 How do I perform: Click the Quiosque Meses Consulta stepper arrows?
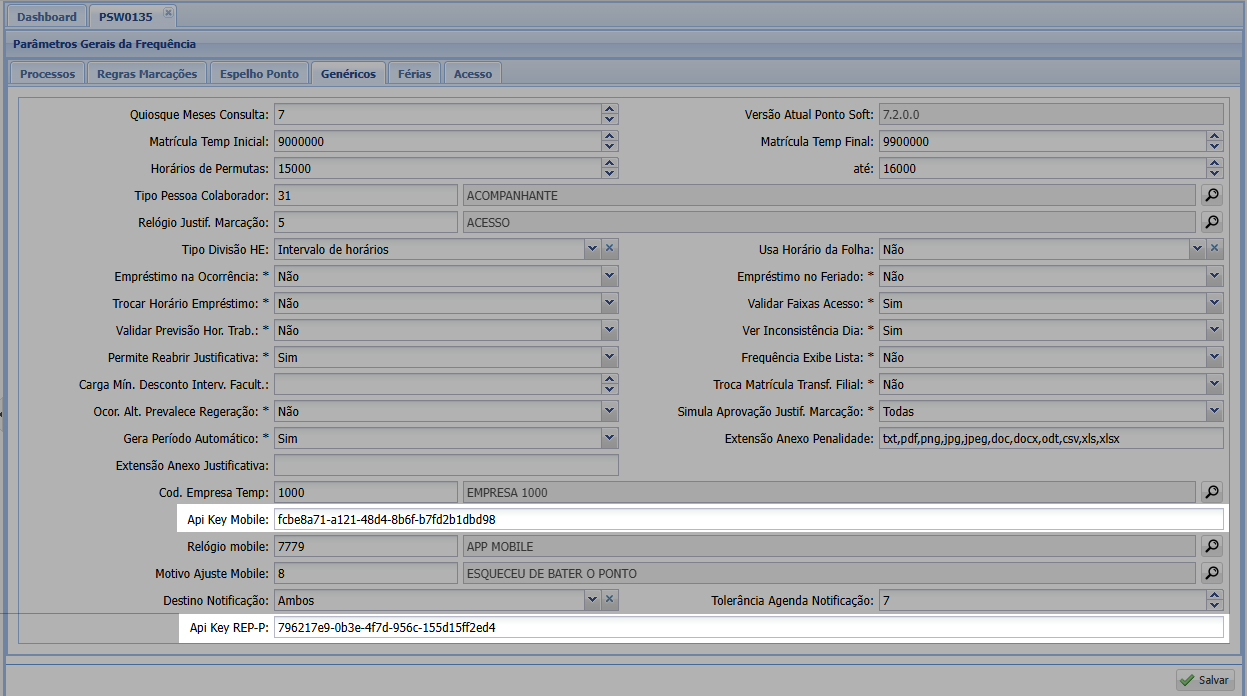tap(610, 114)
